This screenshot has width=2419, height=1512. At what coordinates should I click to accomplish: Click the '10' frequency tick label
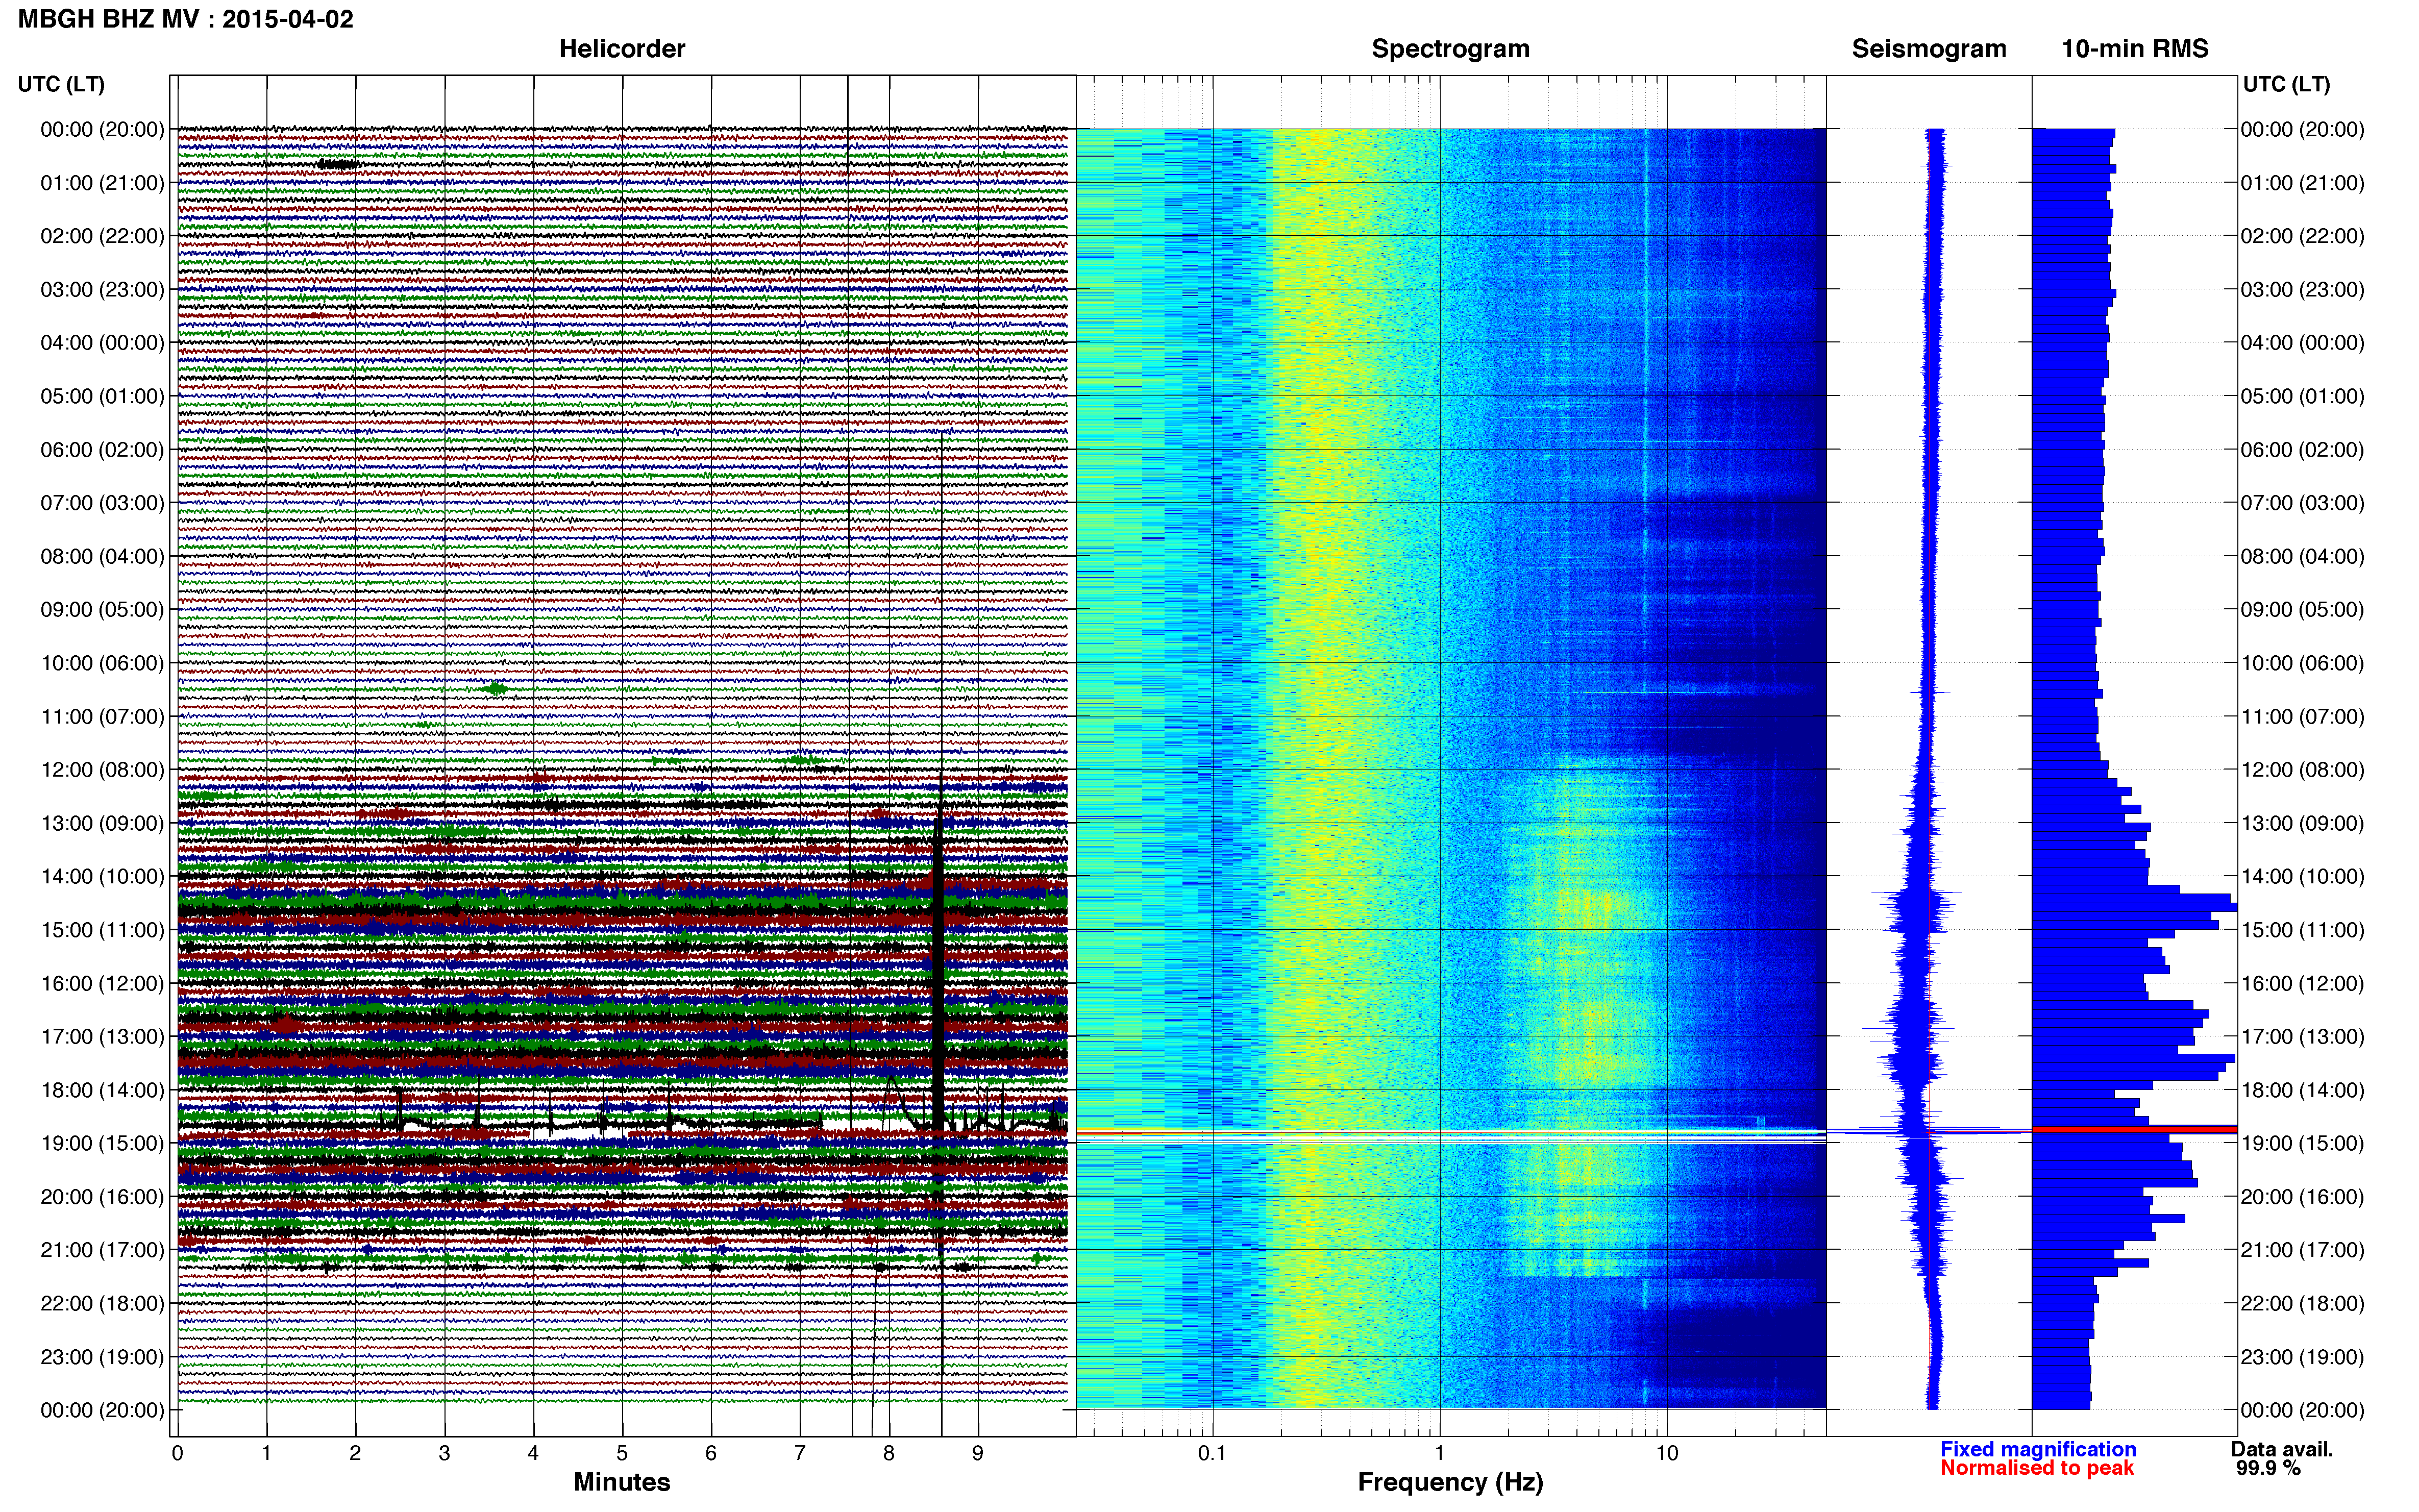1666,1453
